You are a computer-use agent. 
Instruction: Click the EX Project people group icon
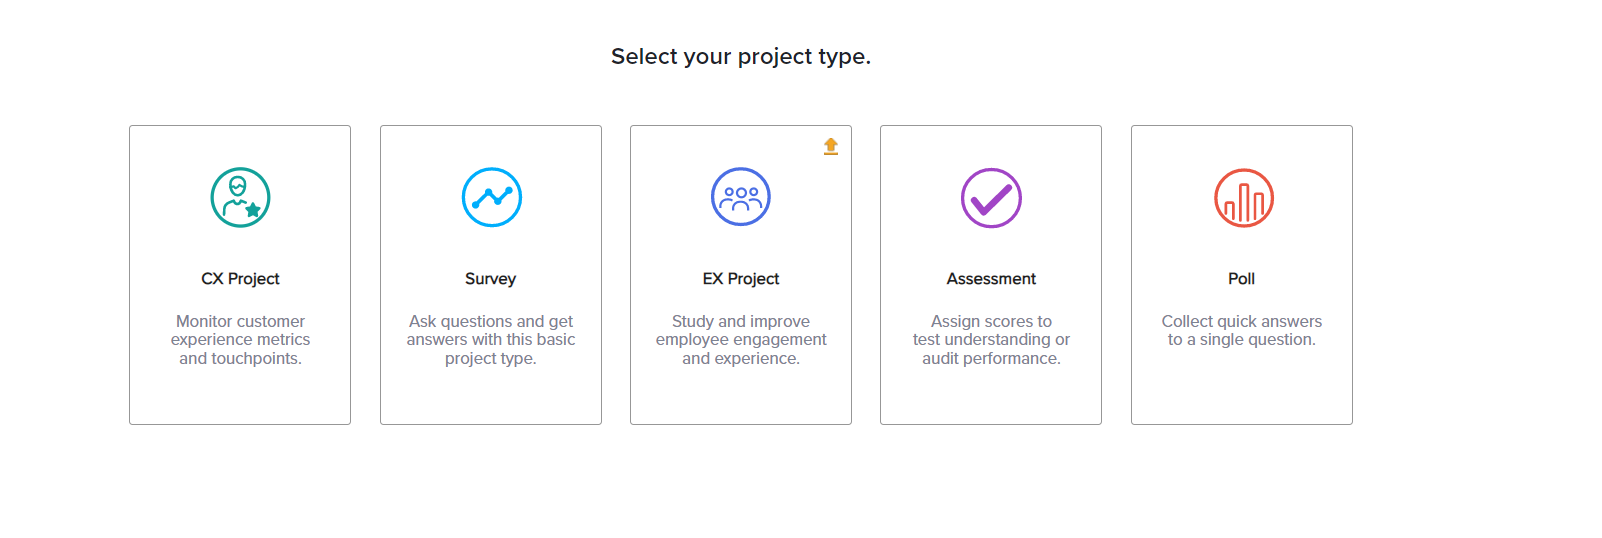point(741,197)
